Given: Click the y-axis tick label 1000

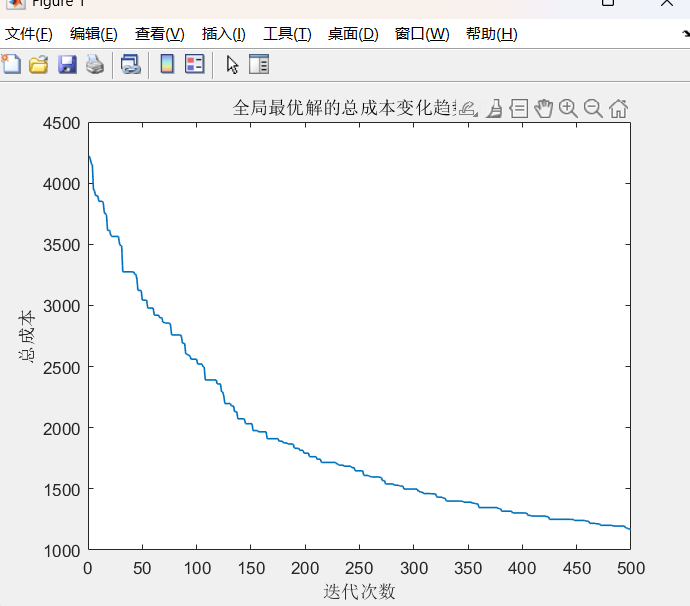Looking at the screenshot, I should pos(62,551).
